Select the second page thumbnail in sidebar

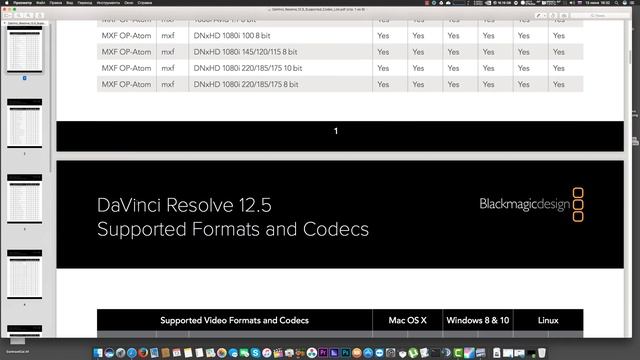pyautogui.click(x=24, y=123)
